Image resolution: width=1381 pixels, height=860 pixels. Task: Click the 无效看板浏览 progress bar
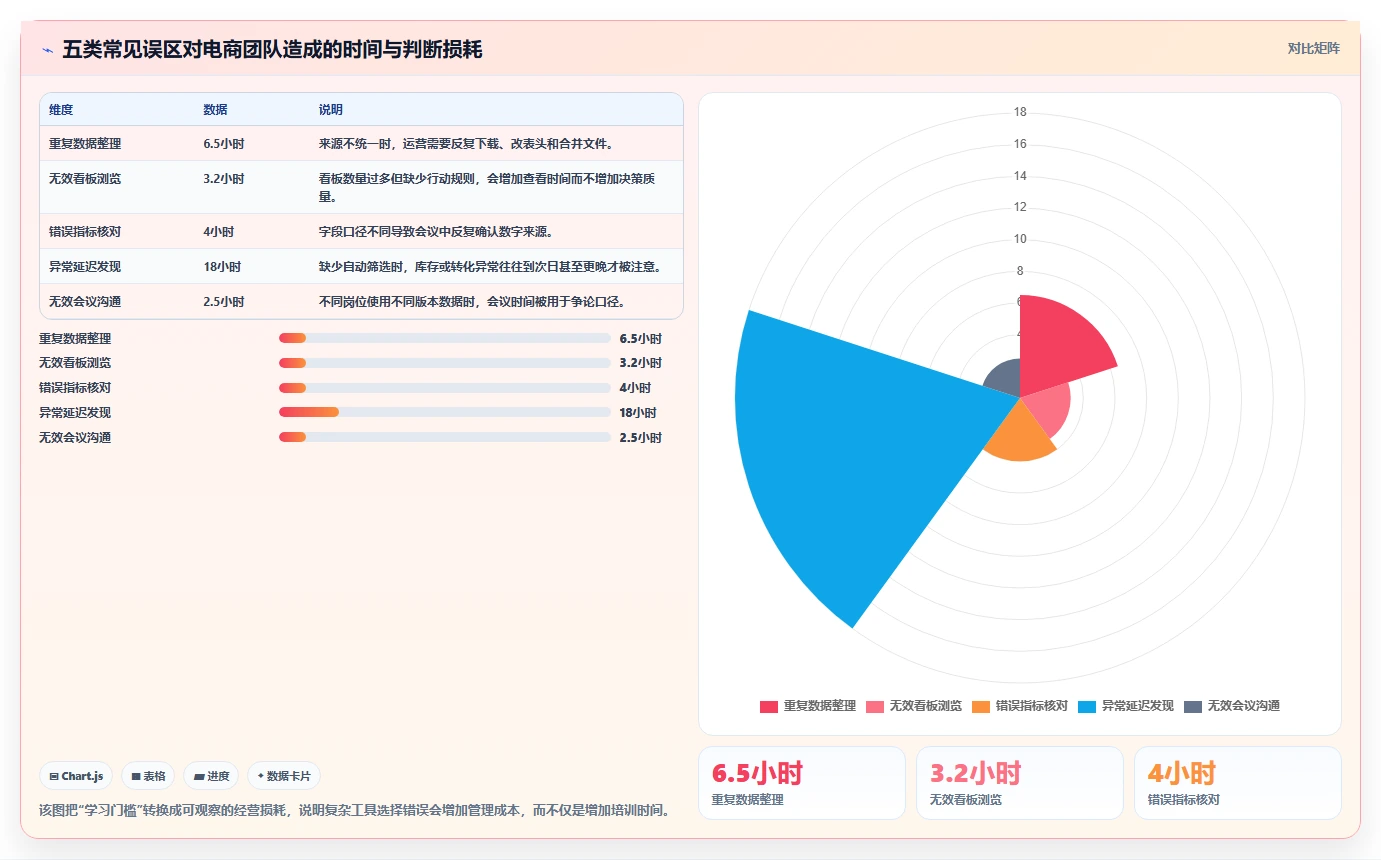coord(445,363)
